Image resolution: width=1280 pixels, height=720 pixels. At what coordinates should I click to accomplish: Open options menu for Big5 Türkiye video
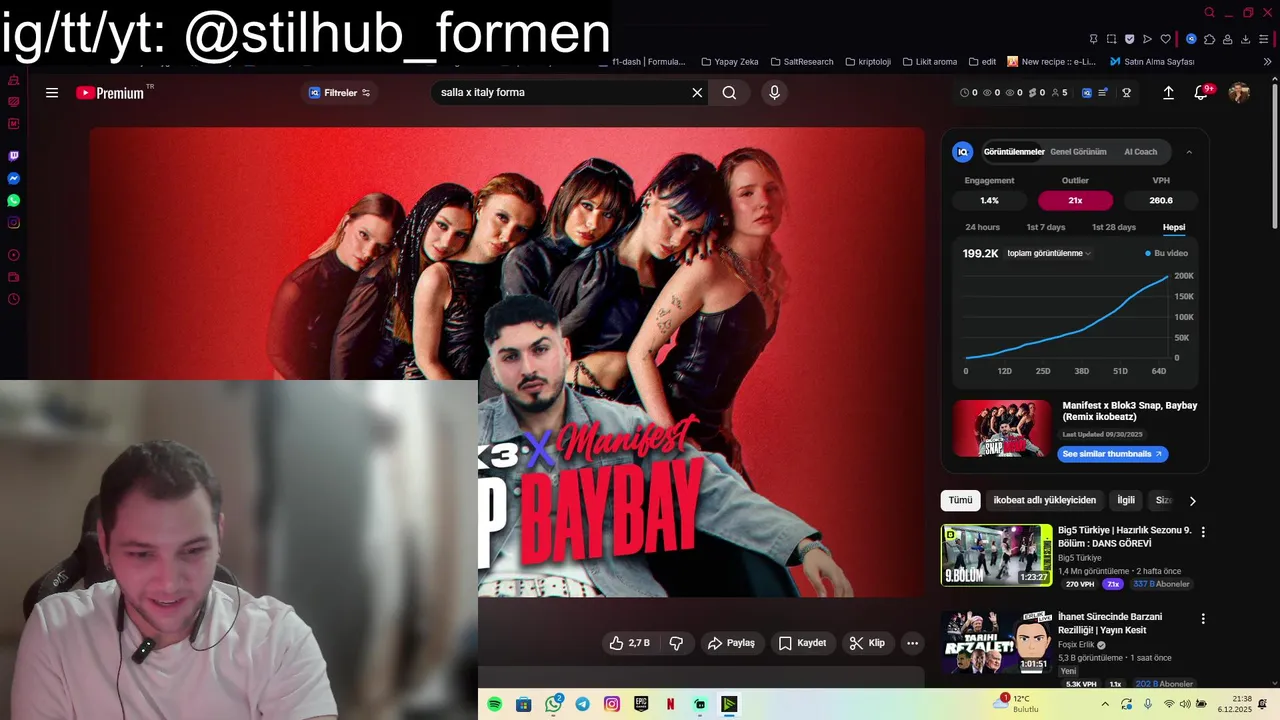click(1203, 532)
